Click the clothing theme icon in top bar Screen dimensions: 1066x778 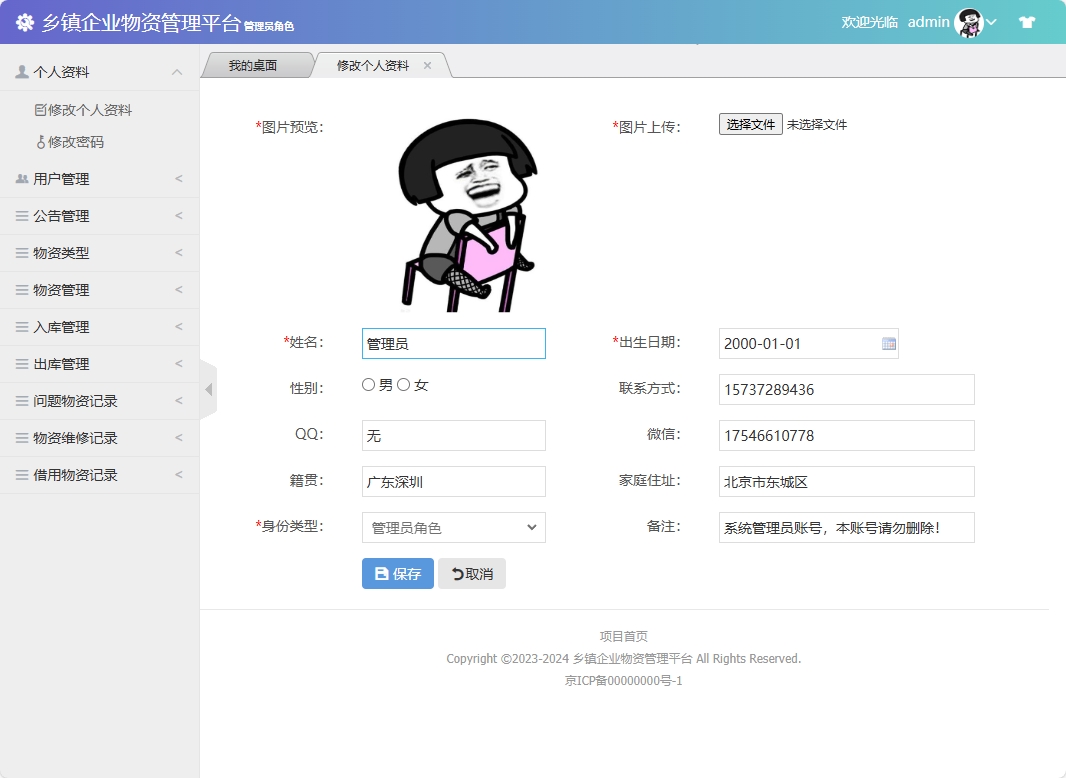click(1027, 21)
